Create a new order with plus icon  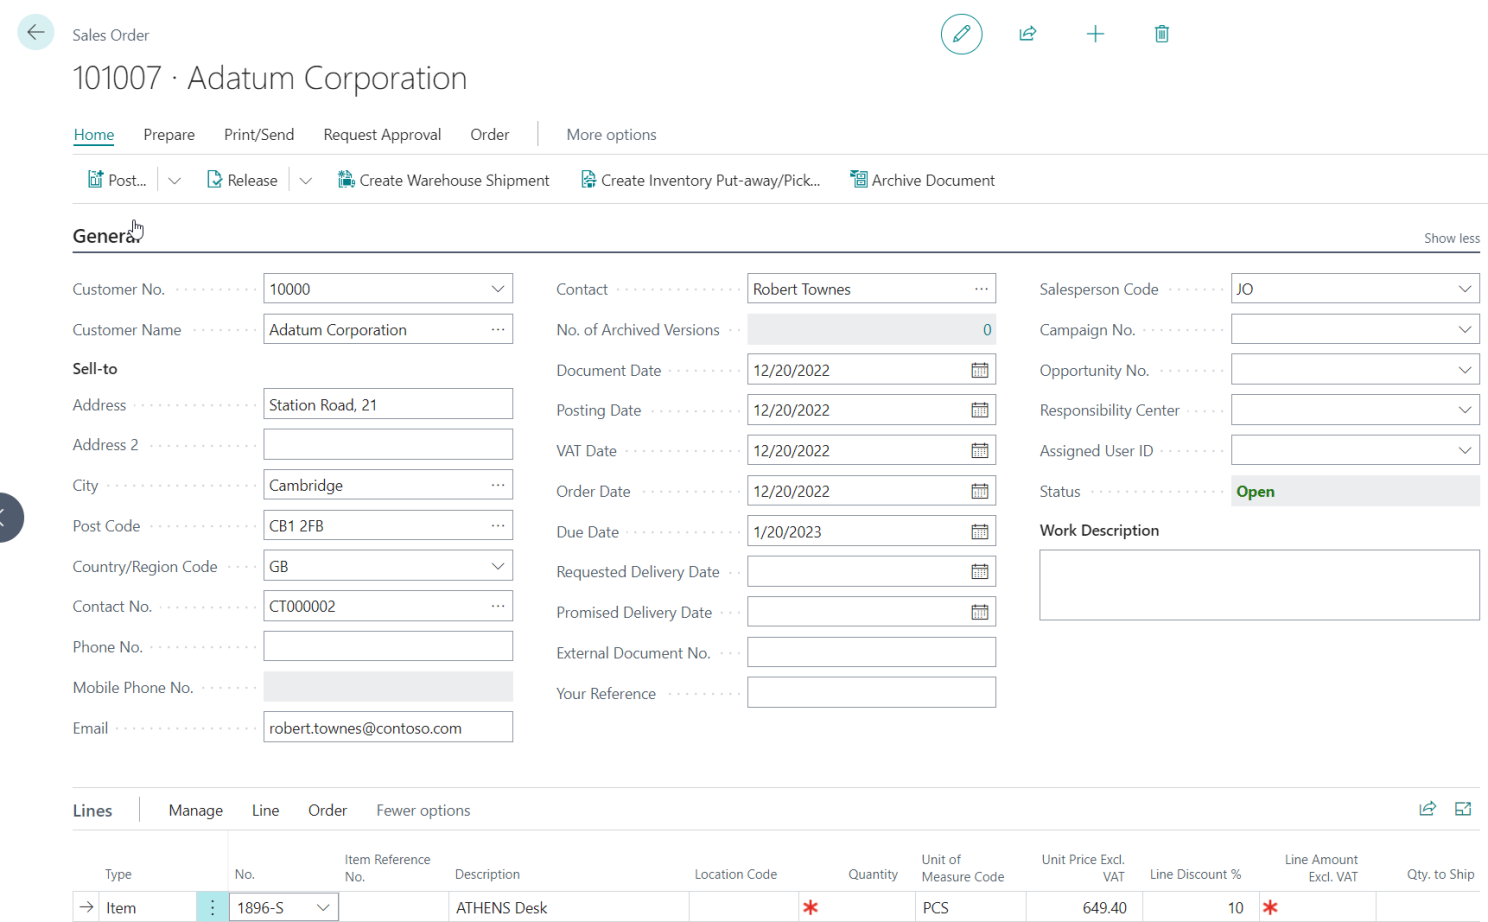[1095, 34]
